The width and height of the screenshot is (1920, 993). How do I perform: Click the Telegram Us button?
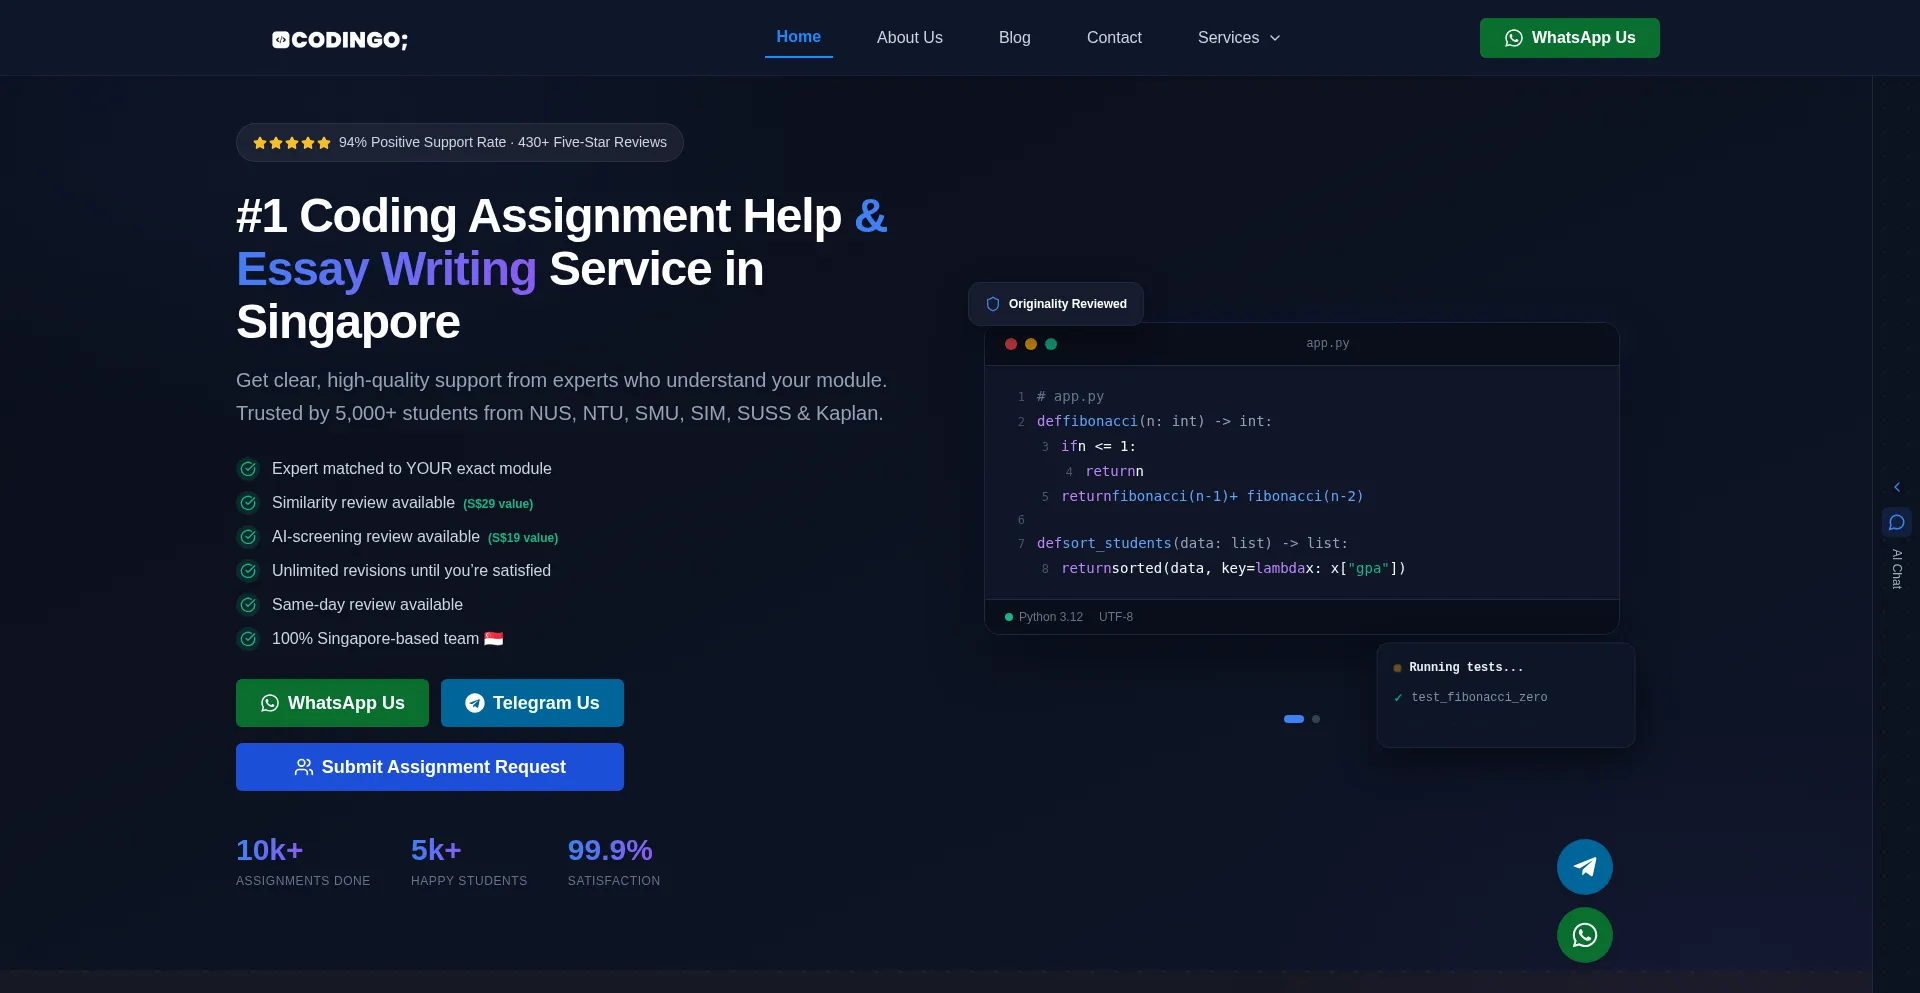click(x=532, y=703)
